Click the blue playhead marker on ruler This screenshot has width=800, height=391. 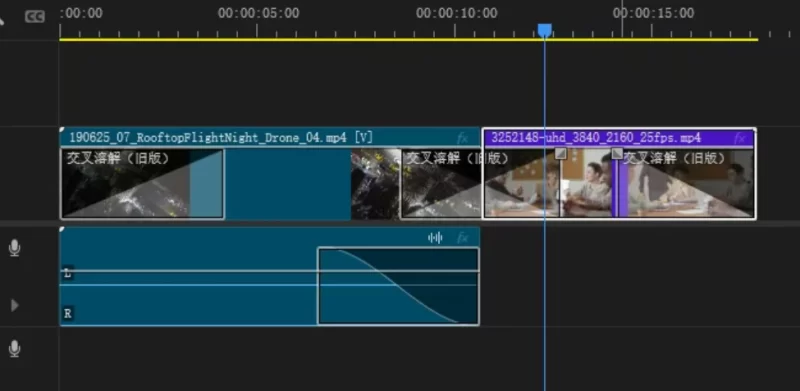(x=544, y=31)
